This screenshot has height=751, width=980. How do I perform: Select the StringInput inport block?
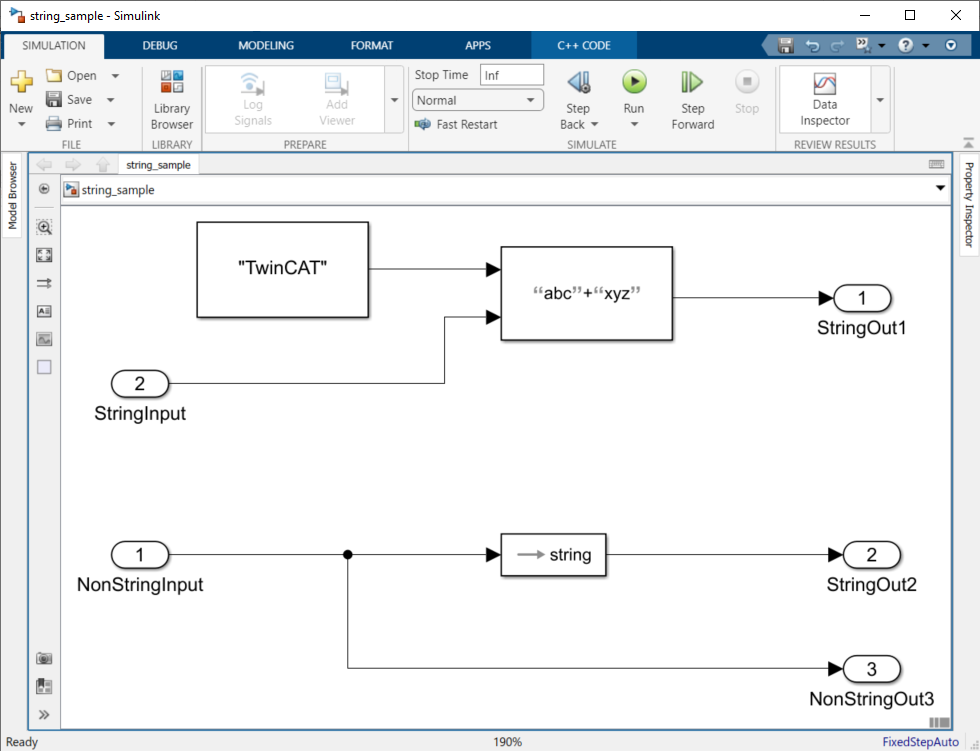click(140, 384)
